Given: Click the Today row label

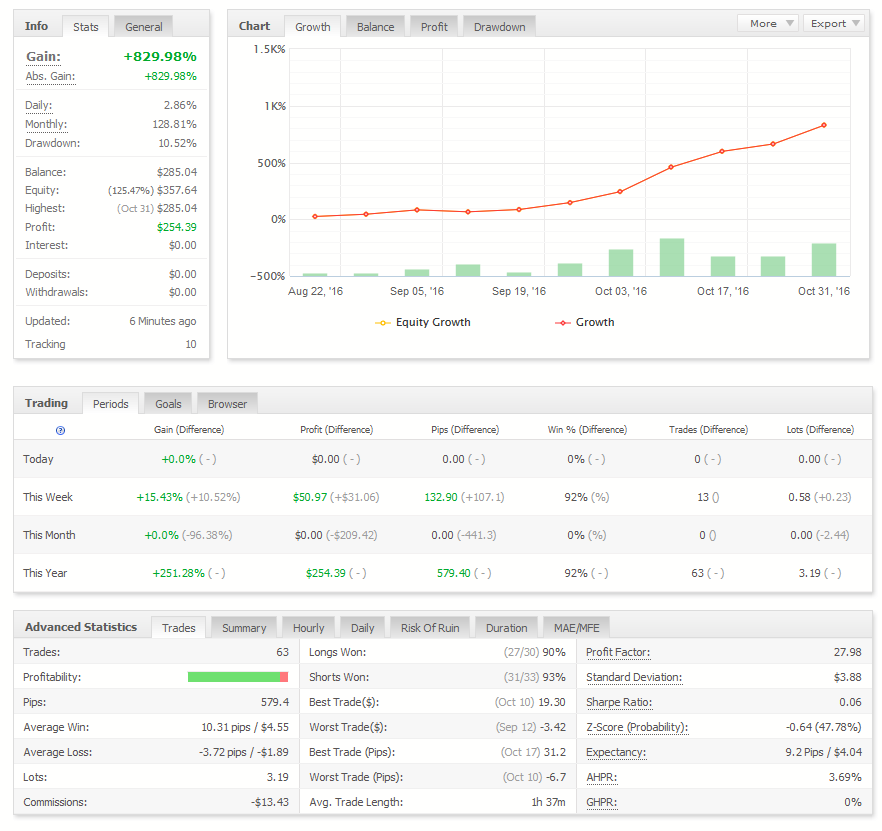Looking at the screenshot, I should (x=38, y=459).
